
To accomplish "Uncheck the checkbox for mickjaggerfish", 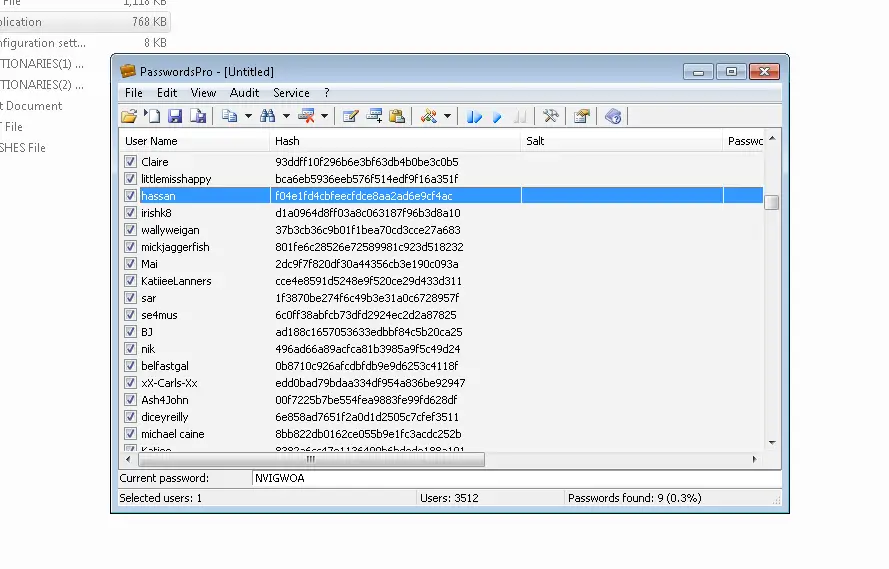I will (x=130, y=247).
